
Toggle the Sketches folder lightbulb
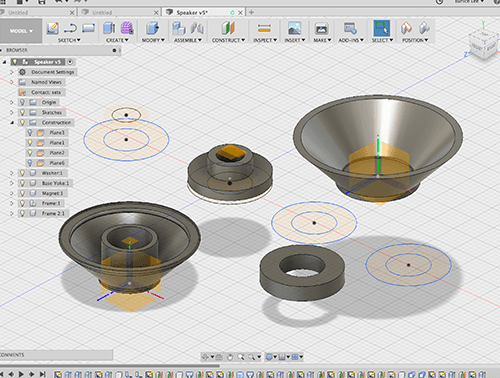click(x=22, y=112)
